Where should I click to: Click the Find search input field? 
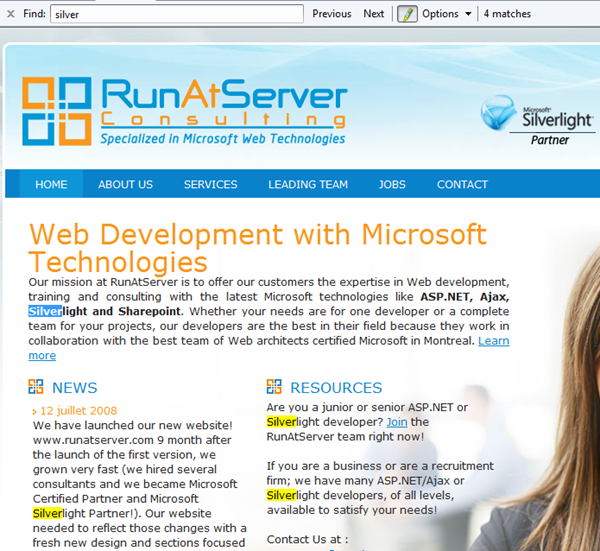(x=177, y=14)
